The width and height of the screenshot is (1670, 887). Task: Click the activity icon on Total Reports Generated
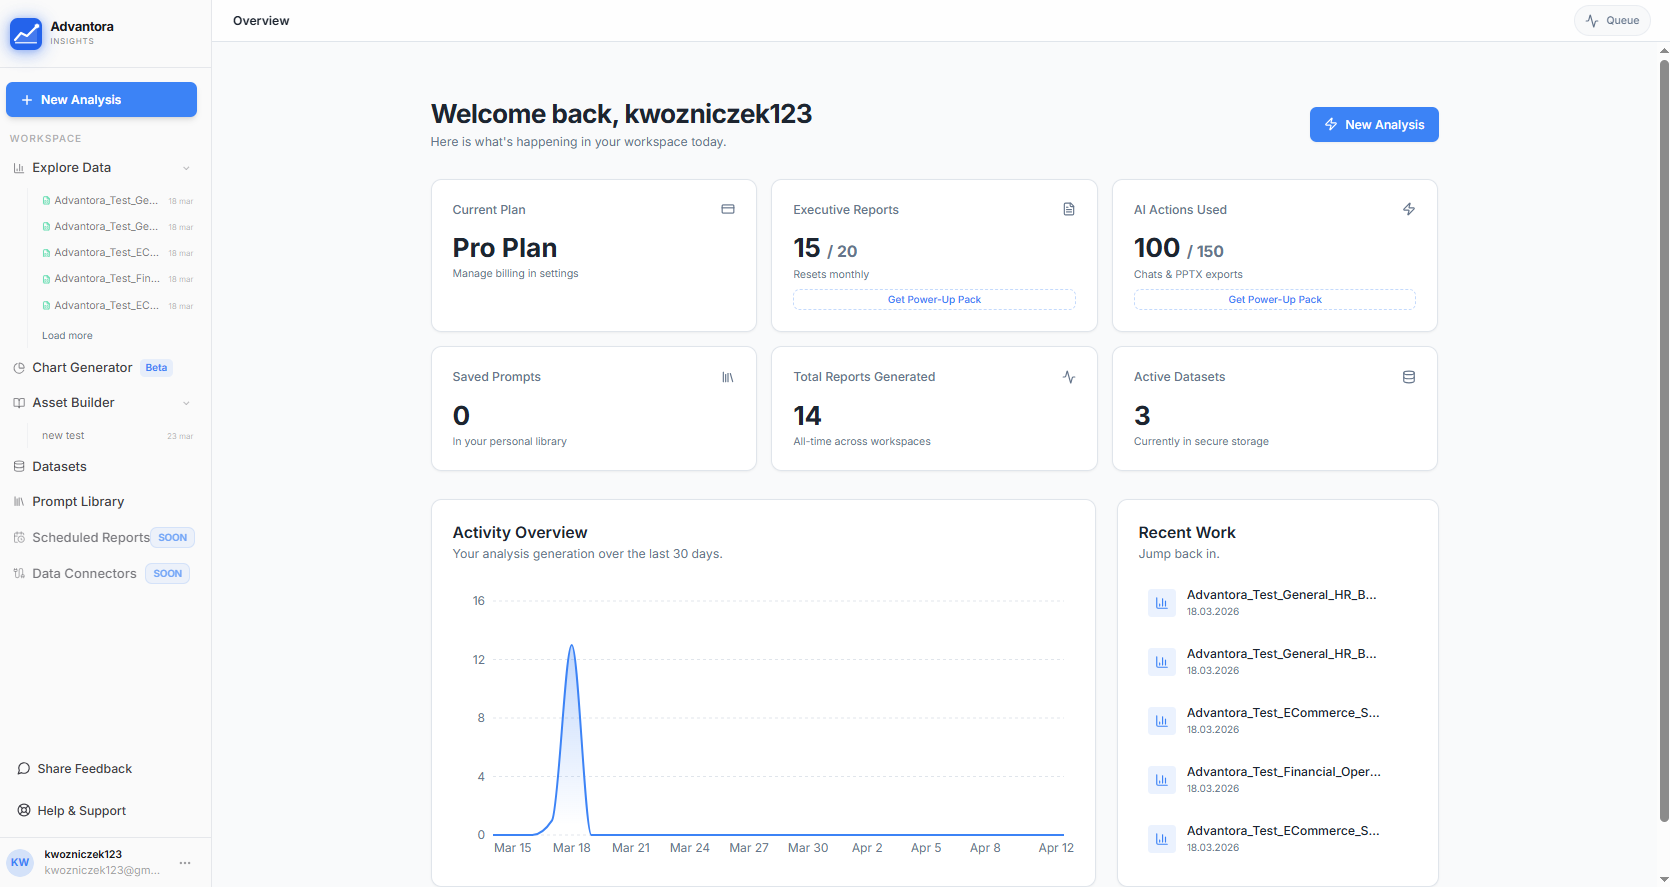tap(1069, 377)
